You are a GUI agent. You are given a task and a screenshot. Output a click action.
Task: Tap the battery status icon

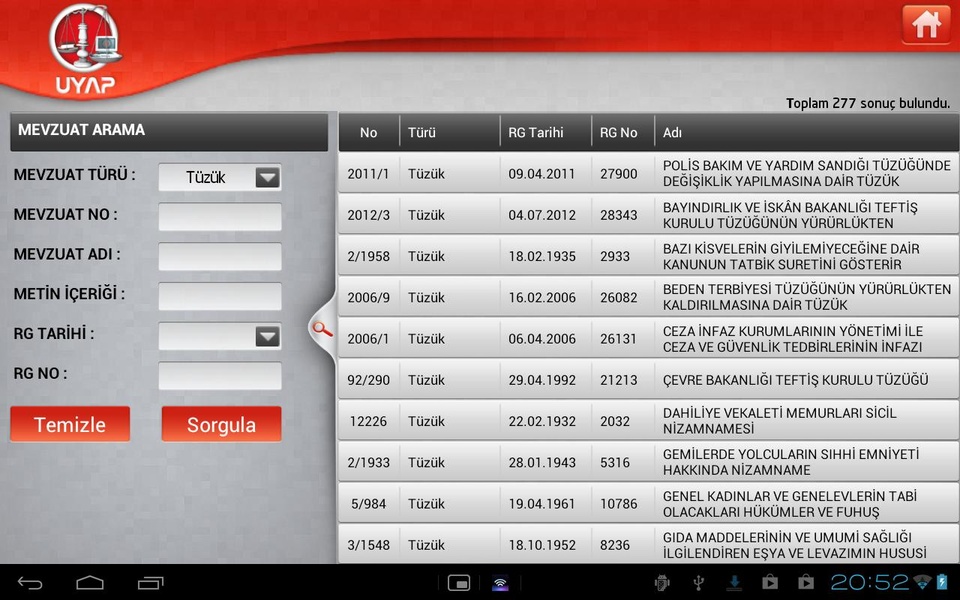tap(942, 582)
